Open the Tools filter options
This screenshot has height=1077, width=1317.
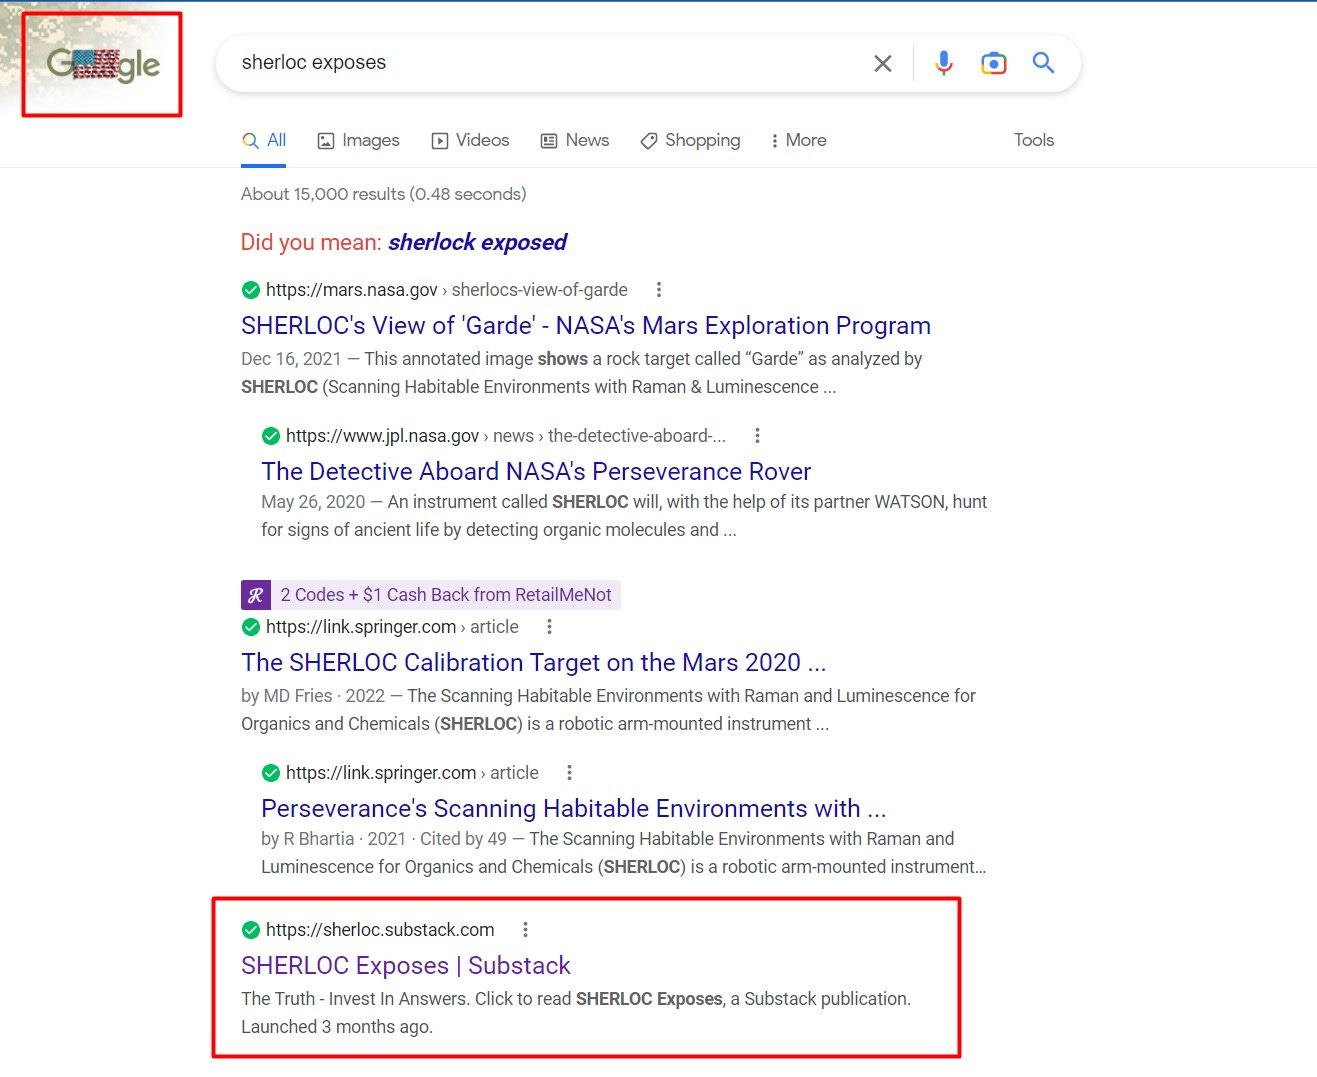tap(1034, 141)
